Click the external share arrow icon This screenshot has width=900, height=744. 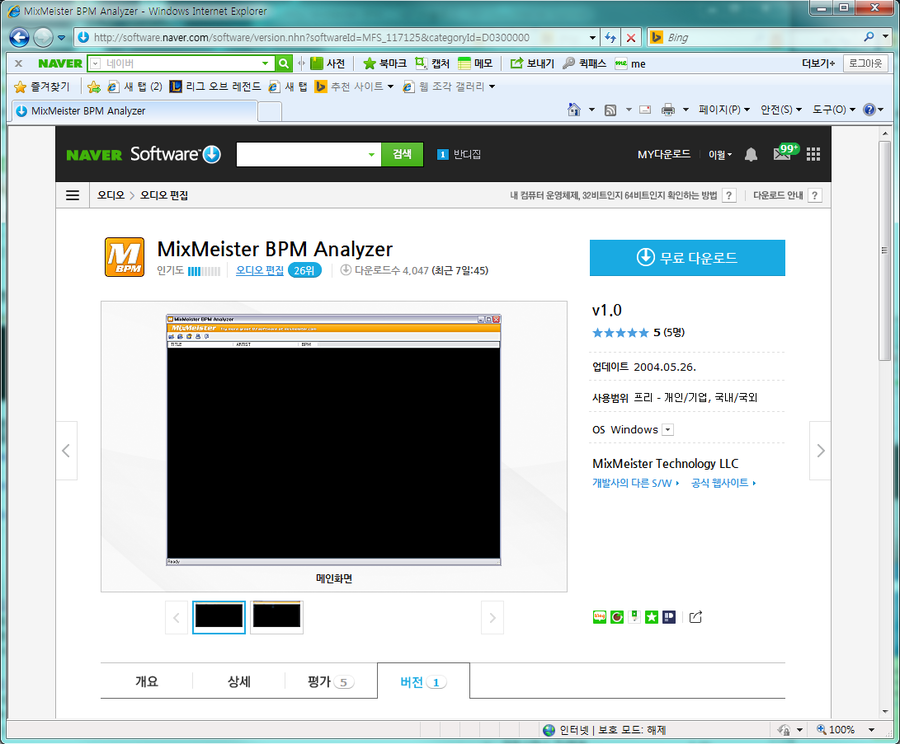(696, 617)
